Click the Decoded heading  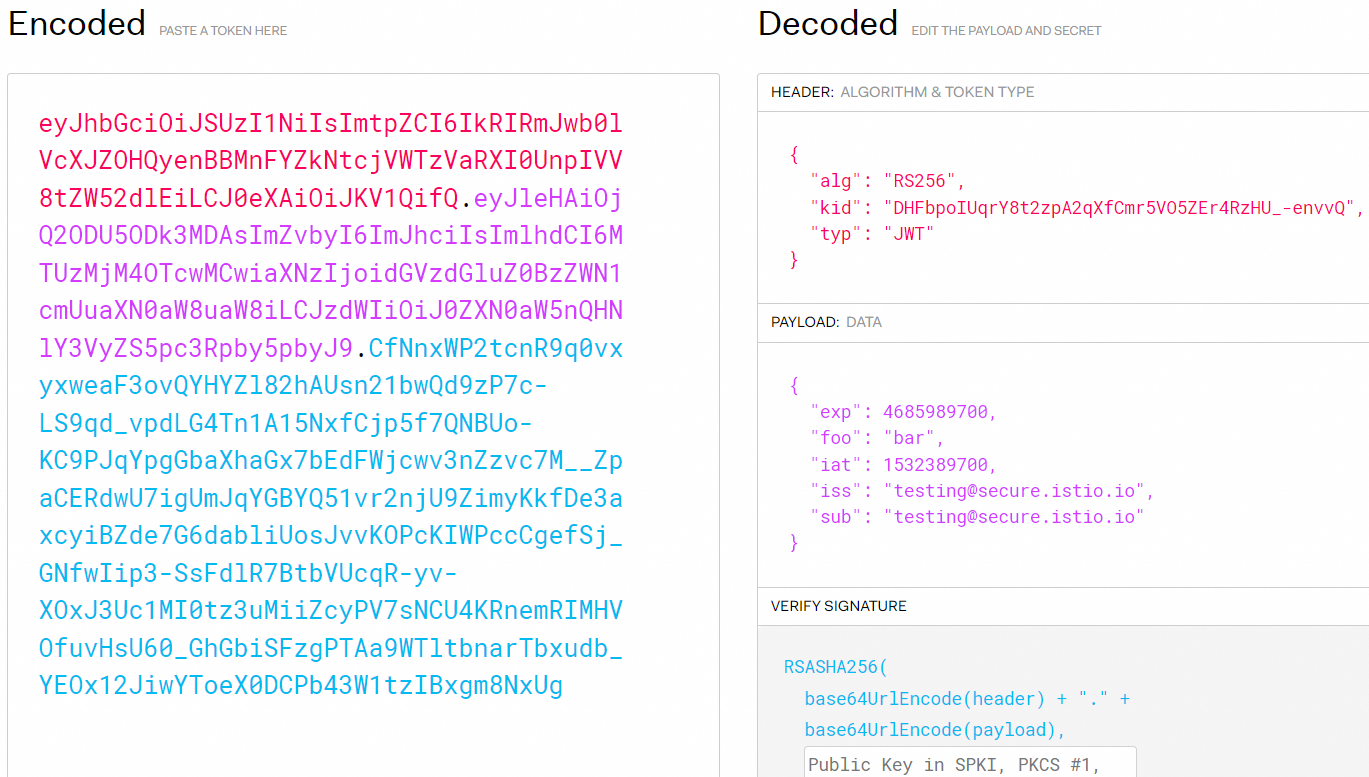[x=828, y=23]
